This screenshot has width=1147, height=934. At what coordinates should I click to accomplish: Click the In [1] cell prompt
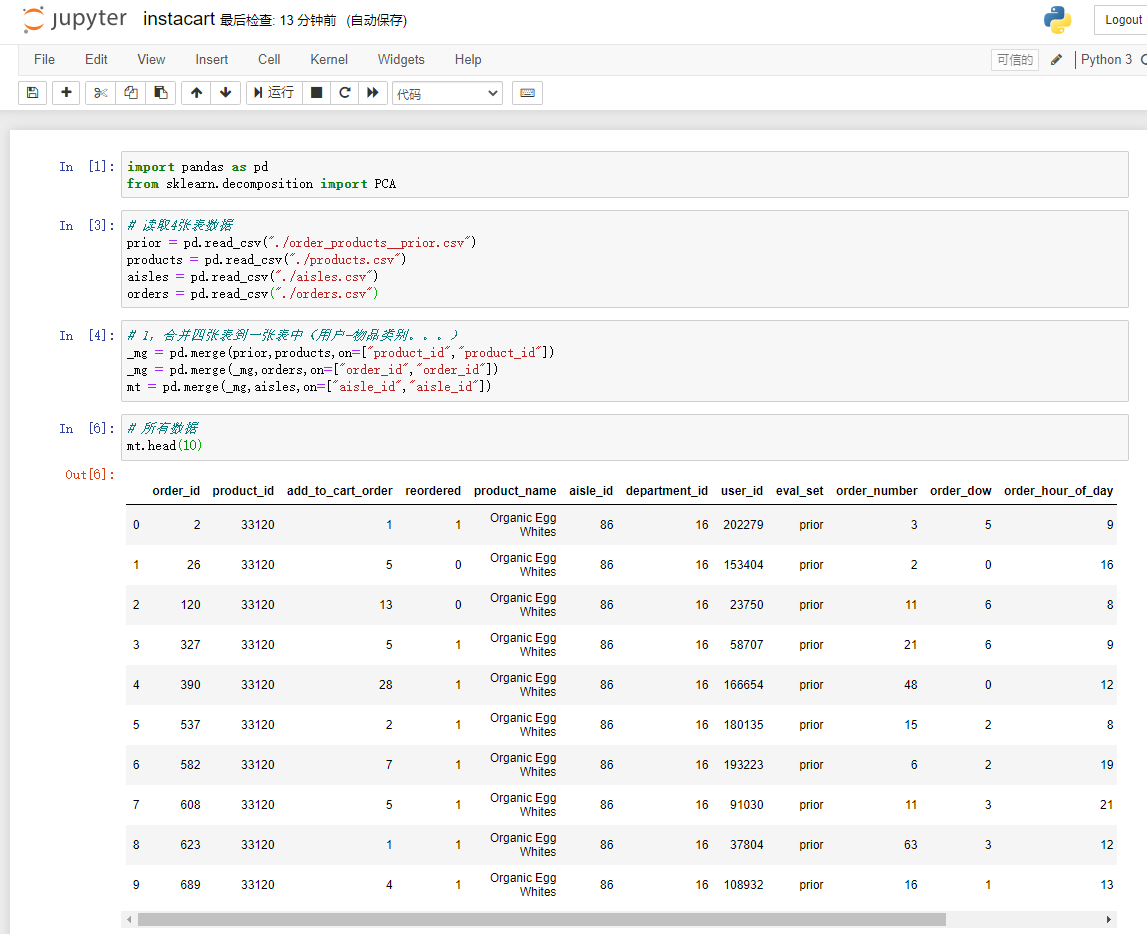pos(86,167)
